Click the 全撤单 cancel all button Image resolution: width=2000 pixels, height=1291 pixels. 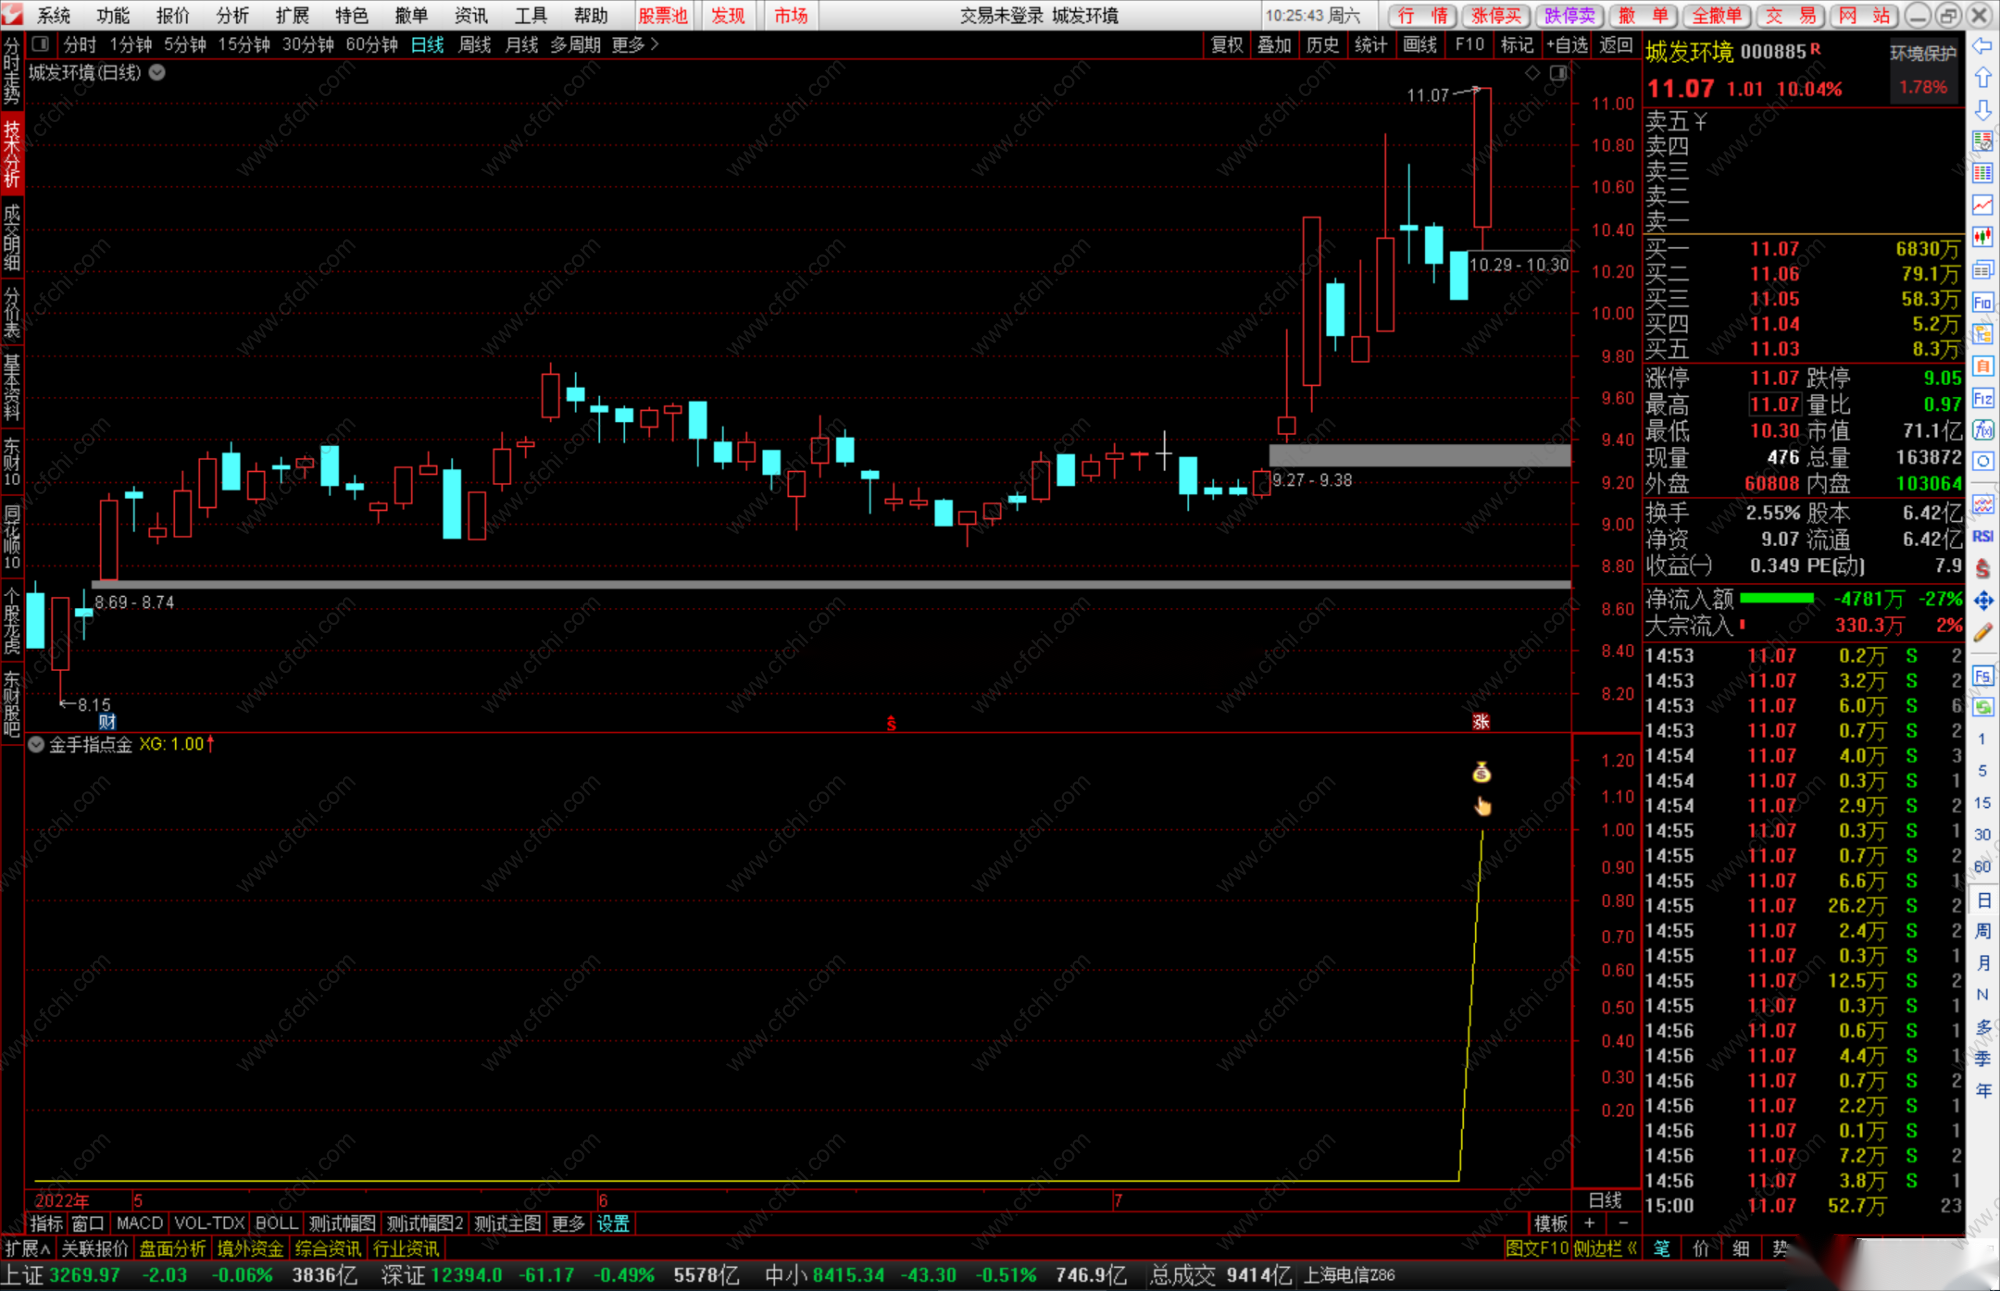tap(1716, 15)
